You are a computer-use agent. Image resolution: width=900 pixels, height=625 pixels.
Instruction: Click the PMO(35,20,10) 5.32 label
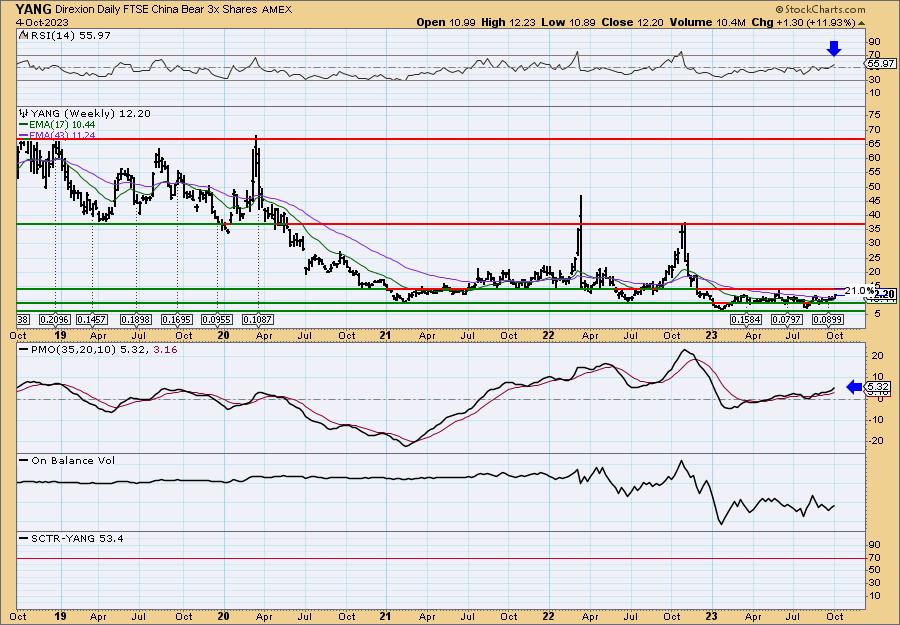[x=87, y=350]
